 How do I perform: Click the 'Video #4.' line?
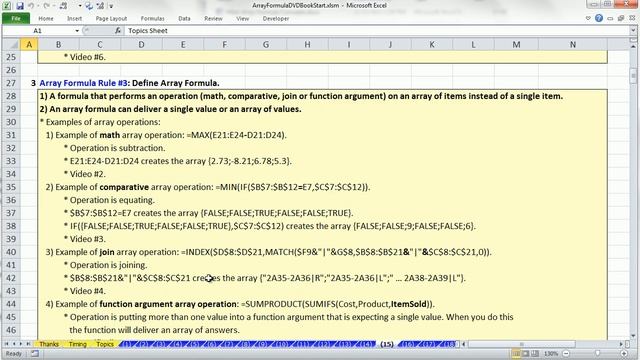coord(85,291)
